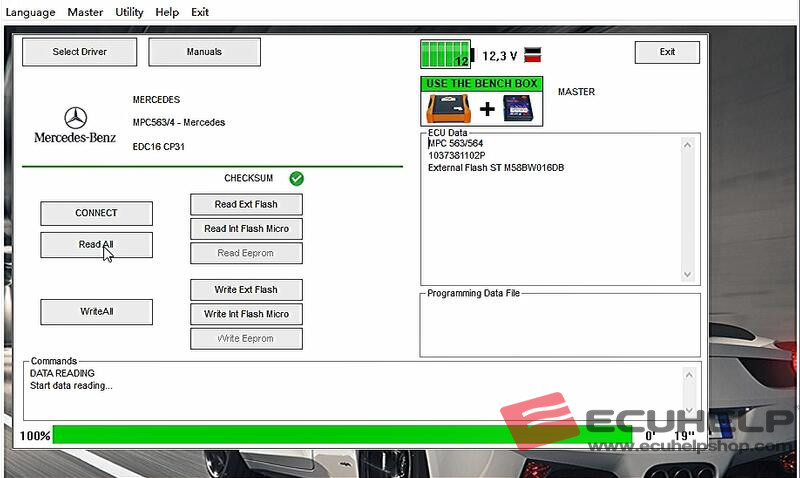Click the Write Eeprom button
Screen dimensions: 800x478
coord(246,339)
